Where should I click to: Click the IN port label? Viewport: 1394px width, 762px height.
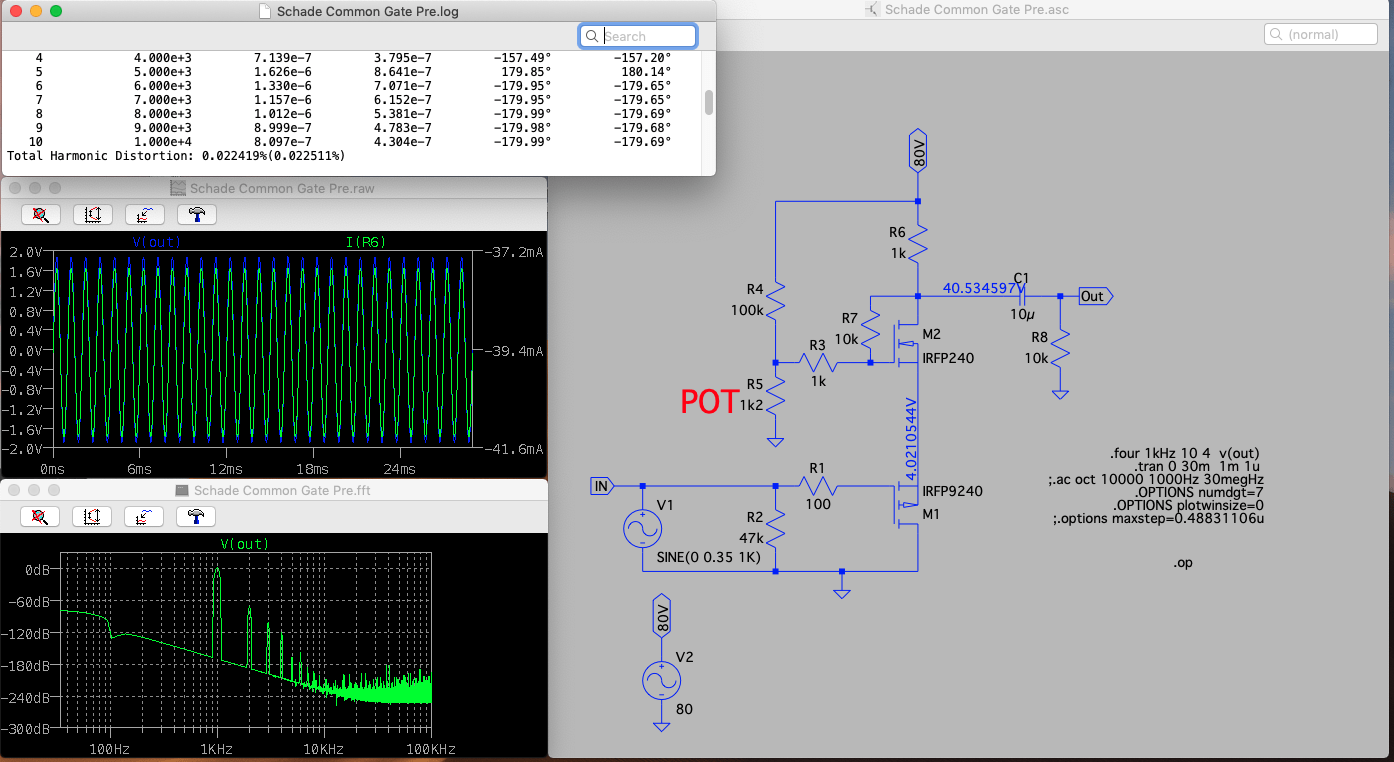tap(601, 486)
